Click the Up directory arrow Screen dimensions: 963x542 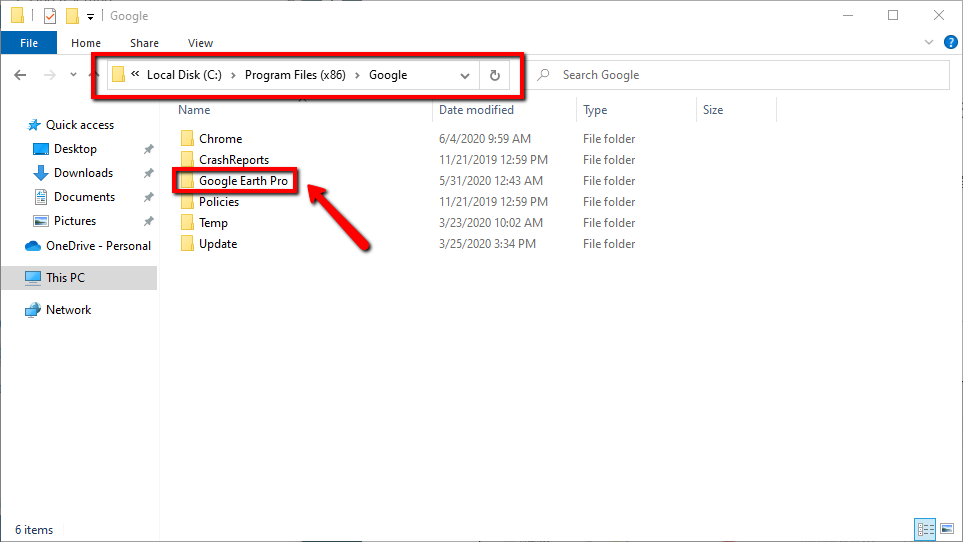point(94,75)
